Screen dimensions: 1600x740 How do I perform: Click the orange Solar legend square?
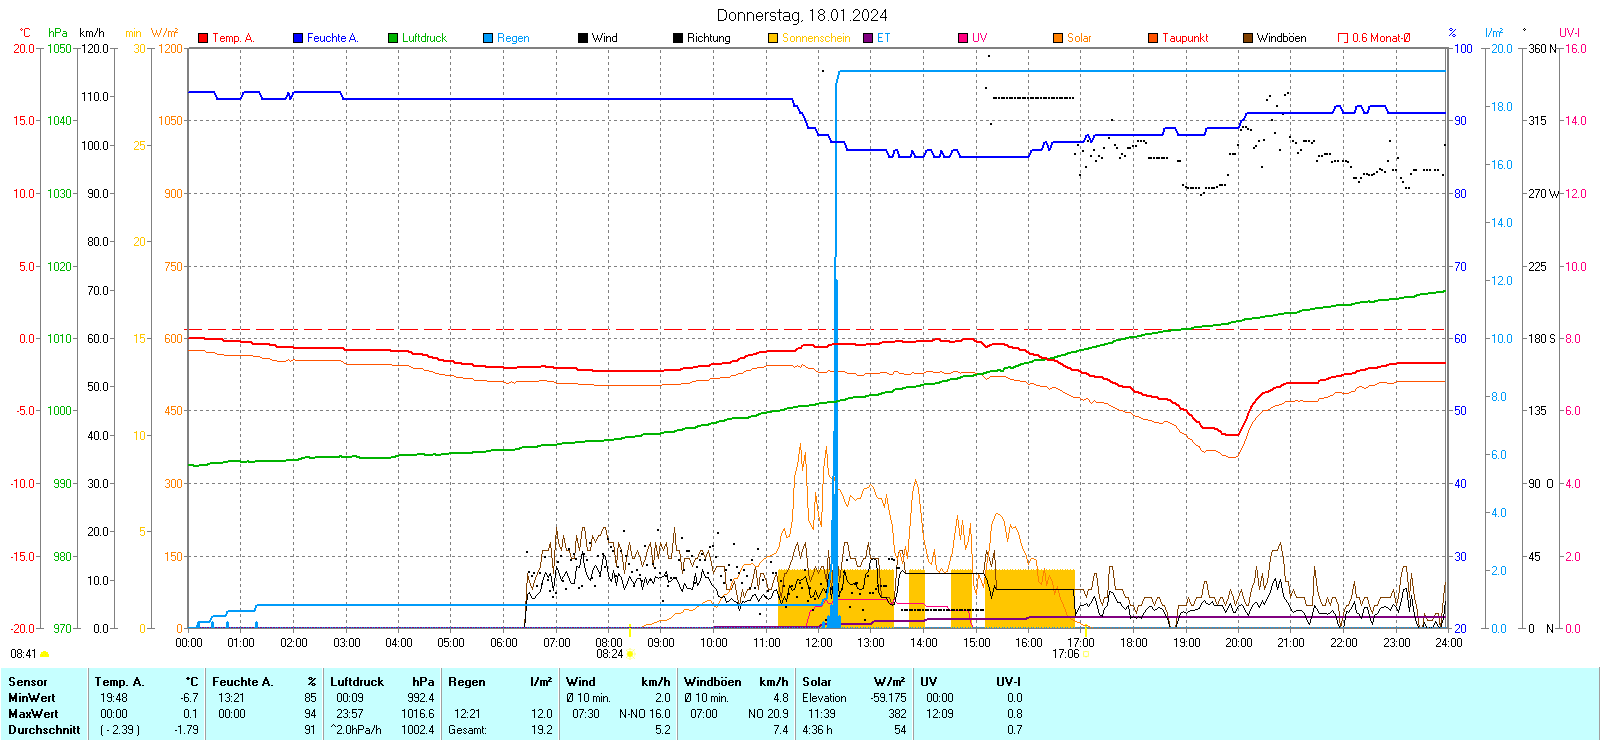pos(1058,38)
